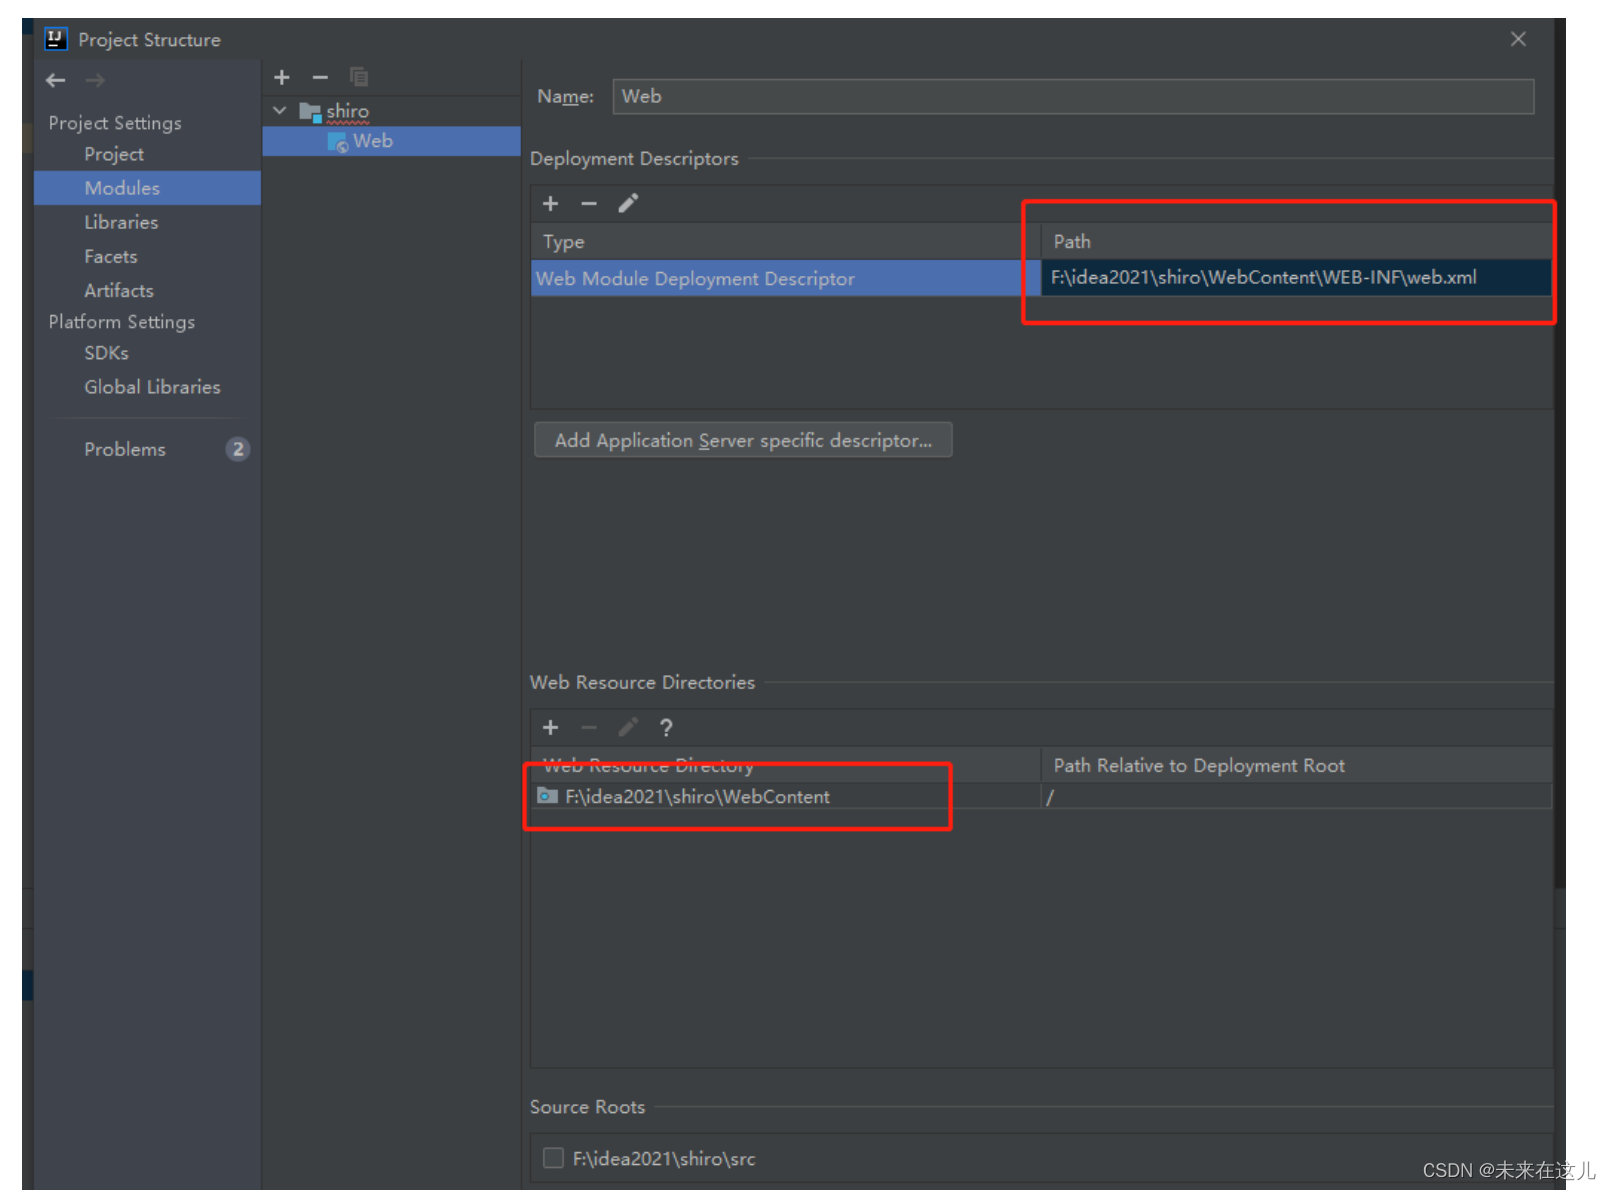Open web resource directories help

tap(666, 728)
